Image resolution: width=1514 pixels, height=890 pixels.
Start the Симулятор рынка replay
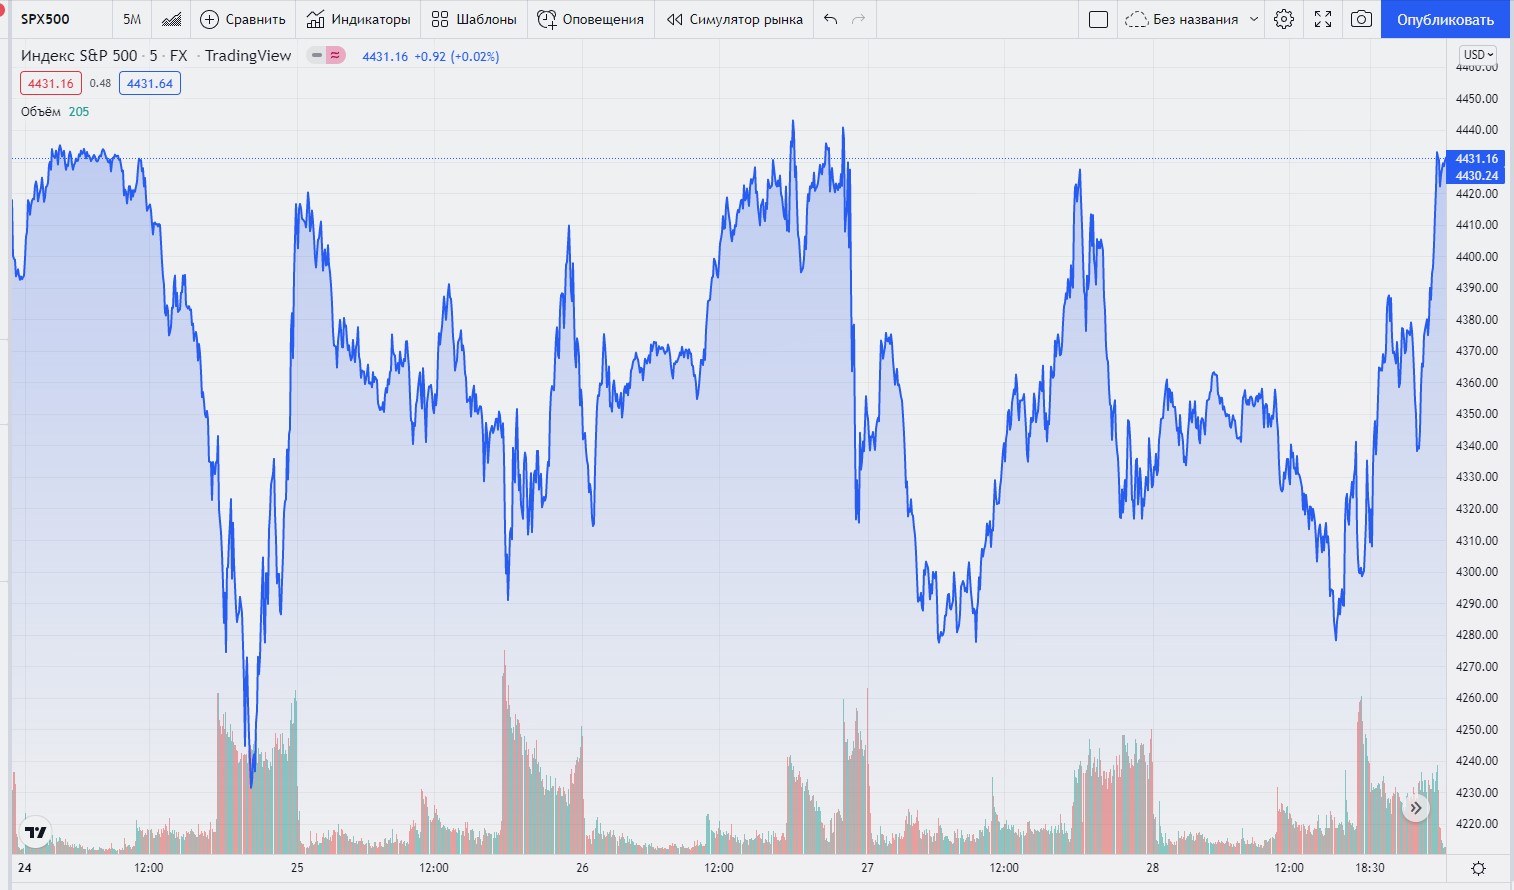[735, 19]
